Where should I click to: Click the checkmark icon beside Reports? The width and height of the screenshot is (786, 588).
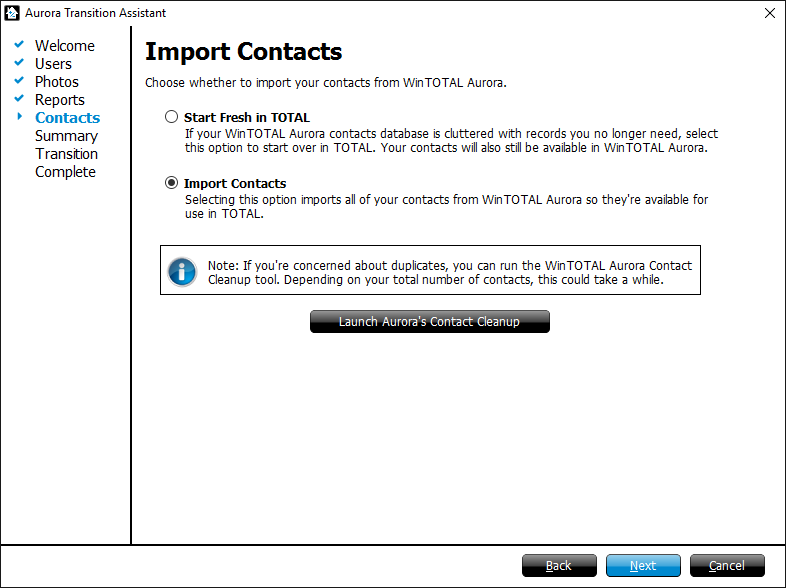19,99
